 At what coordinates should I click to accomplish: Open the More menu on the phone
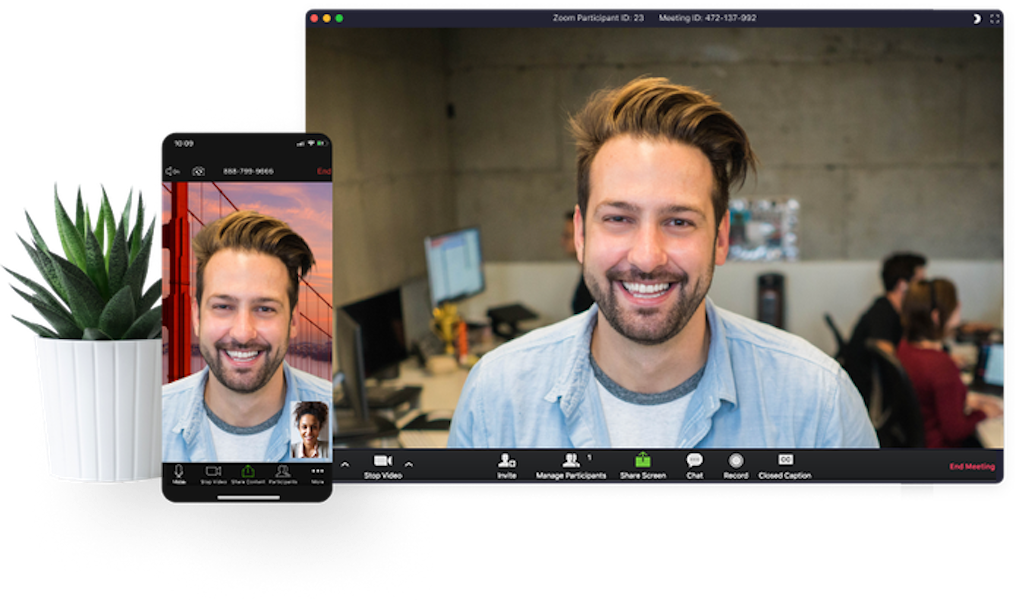318,470
